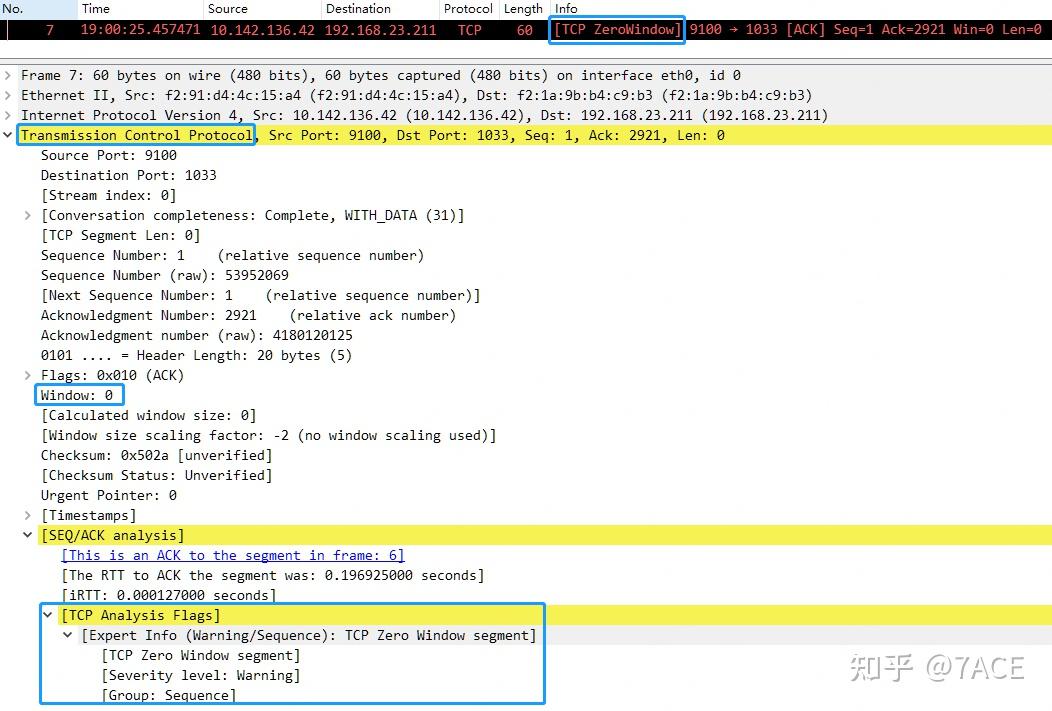Screen dimensions: 1052x711
Task: Expand the Flags: 0x010 (ACK) field
Action: coord(27,375)
